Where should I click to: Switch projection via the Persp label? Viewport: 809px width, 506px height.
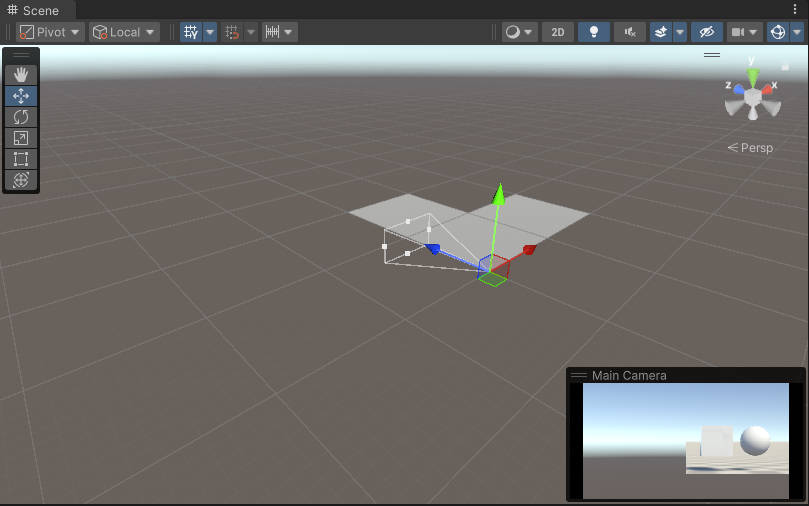751,148
